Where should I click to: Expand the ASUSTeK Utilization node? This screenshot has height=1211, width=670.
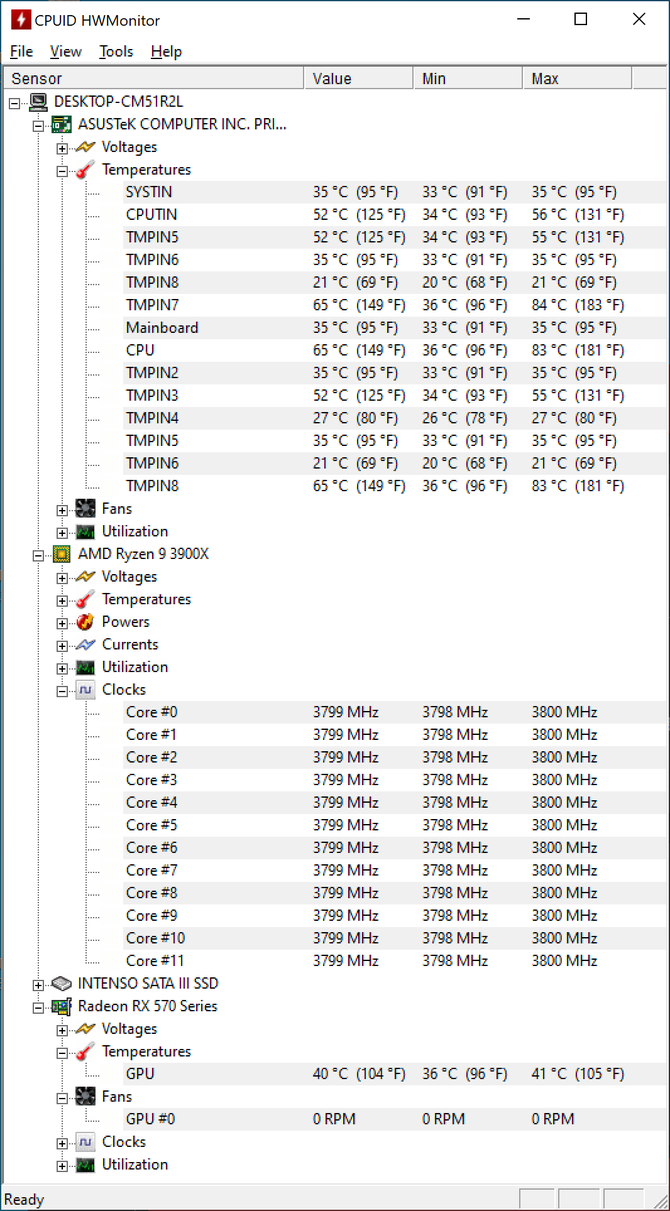(x=62, y=532)
